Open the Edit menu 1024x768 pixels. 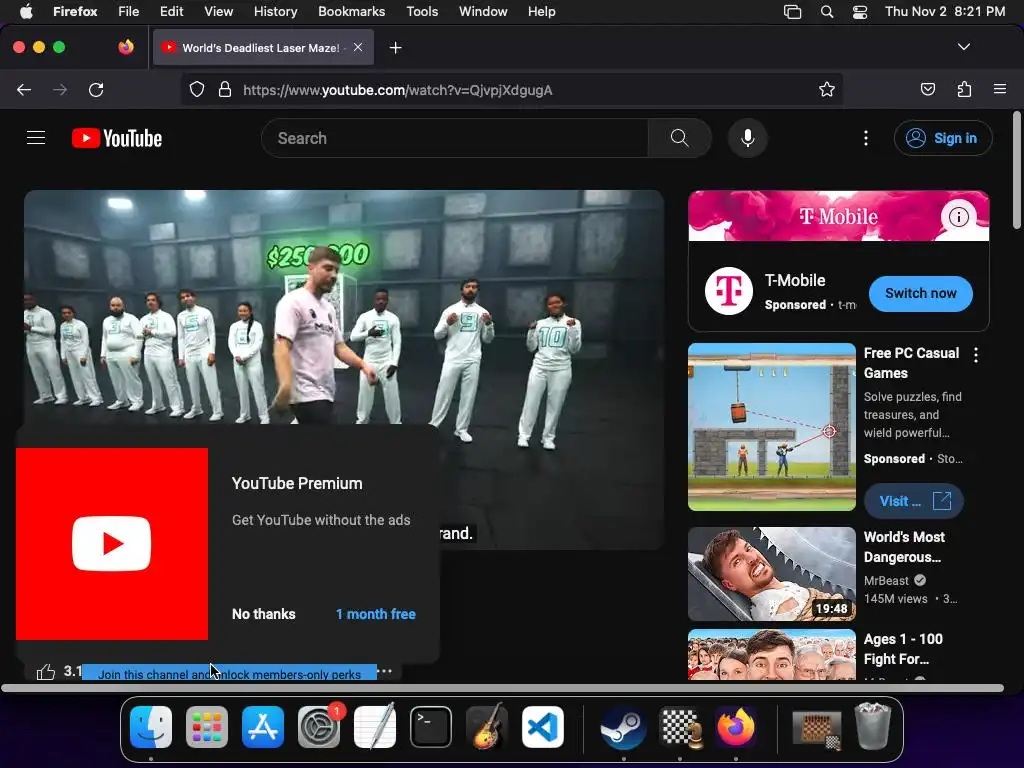point(172,12)
